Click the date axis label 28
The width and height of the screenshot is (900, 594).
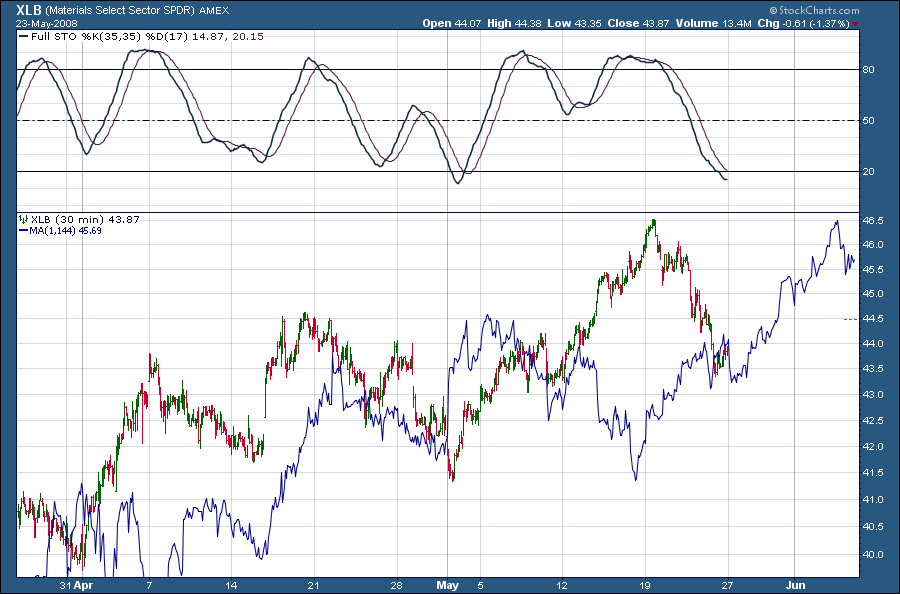397,585
